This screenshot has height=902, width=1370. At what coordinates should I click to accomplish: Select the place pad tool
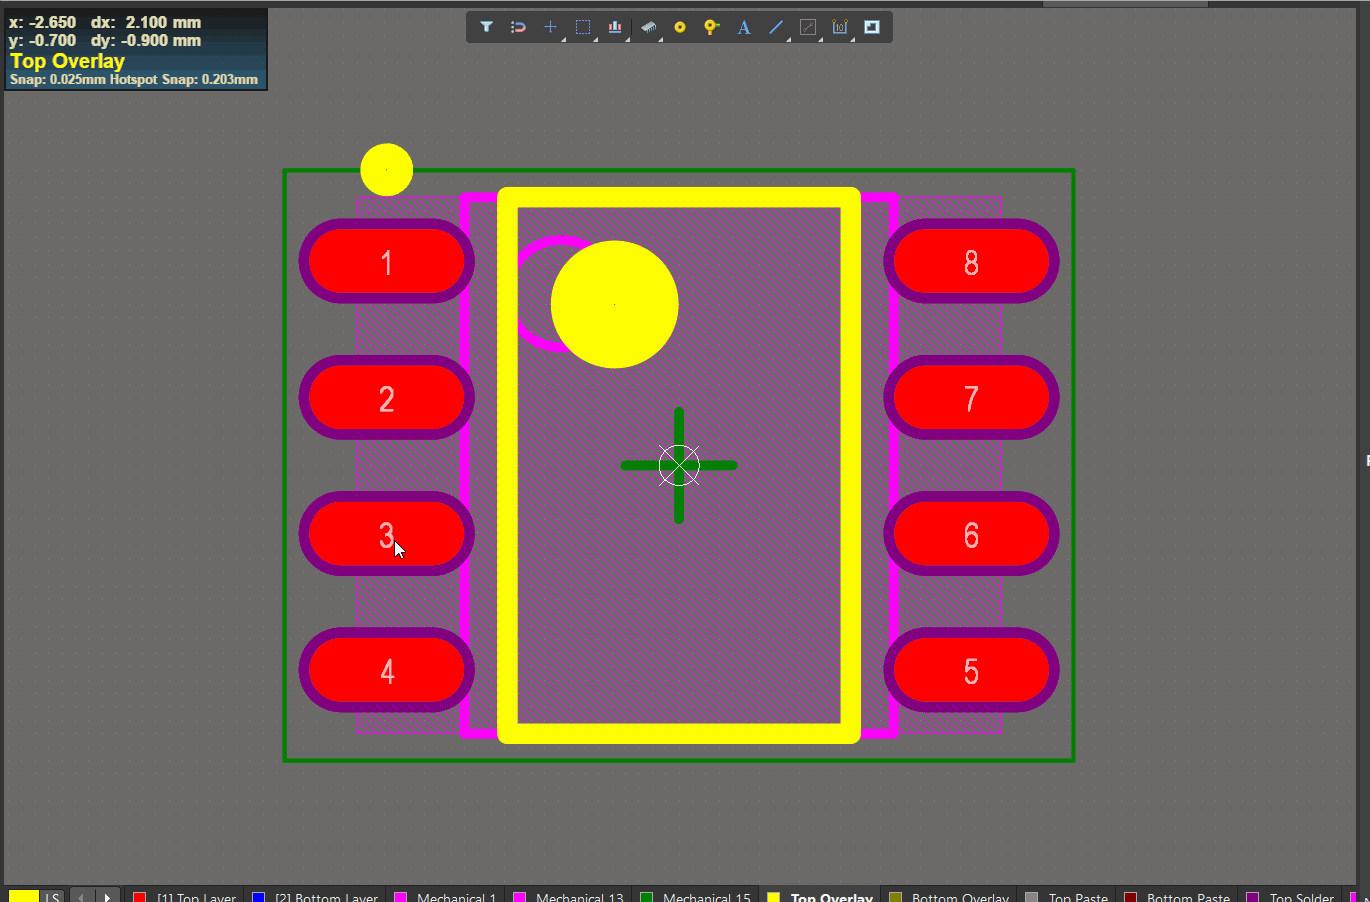680,27
